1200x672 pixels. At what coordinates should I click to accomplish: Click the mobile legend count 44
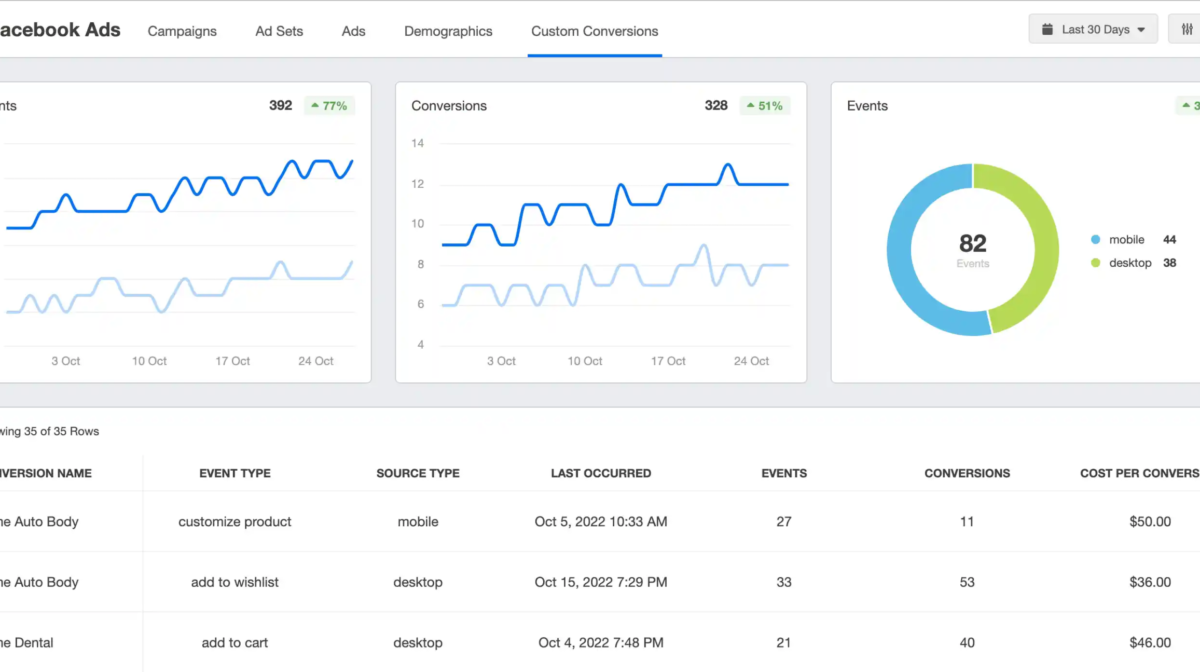1170,240
